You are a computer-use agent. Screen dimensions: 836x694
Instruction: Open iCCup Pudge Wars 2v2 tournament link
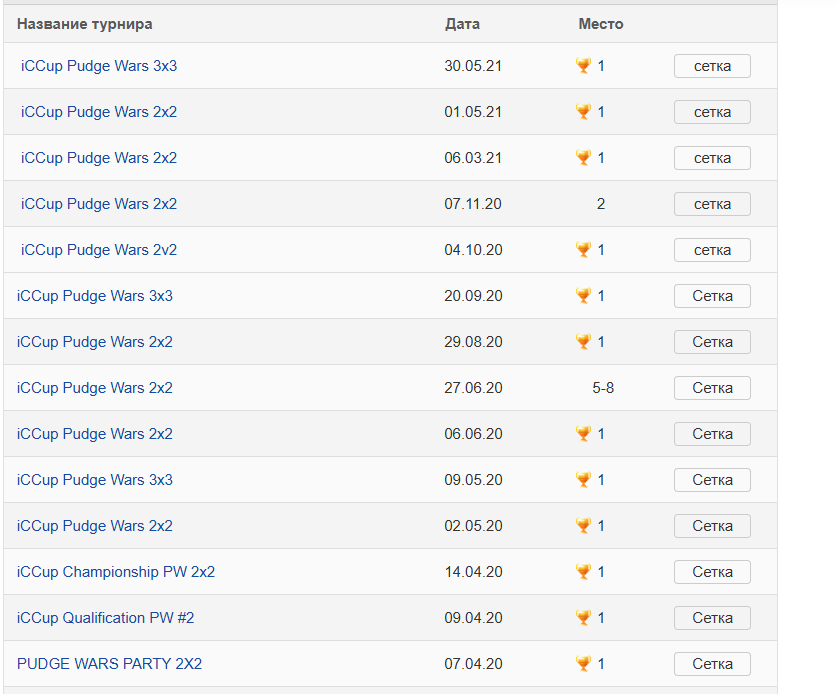coord(99,250)
